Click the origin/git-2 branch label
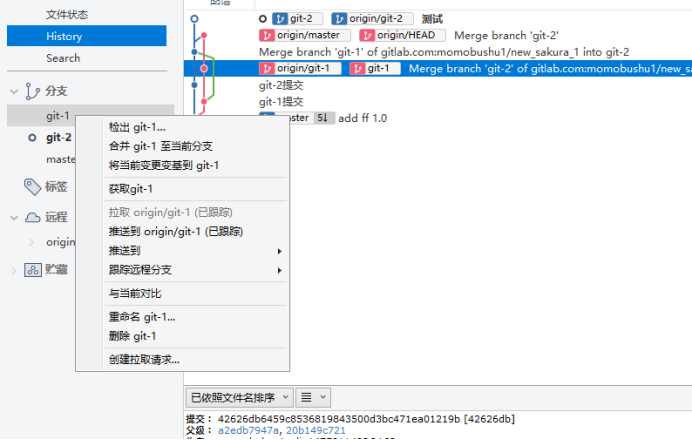The width and height of the screenshot is (692, 440). (x=372, y=19)
